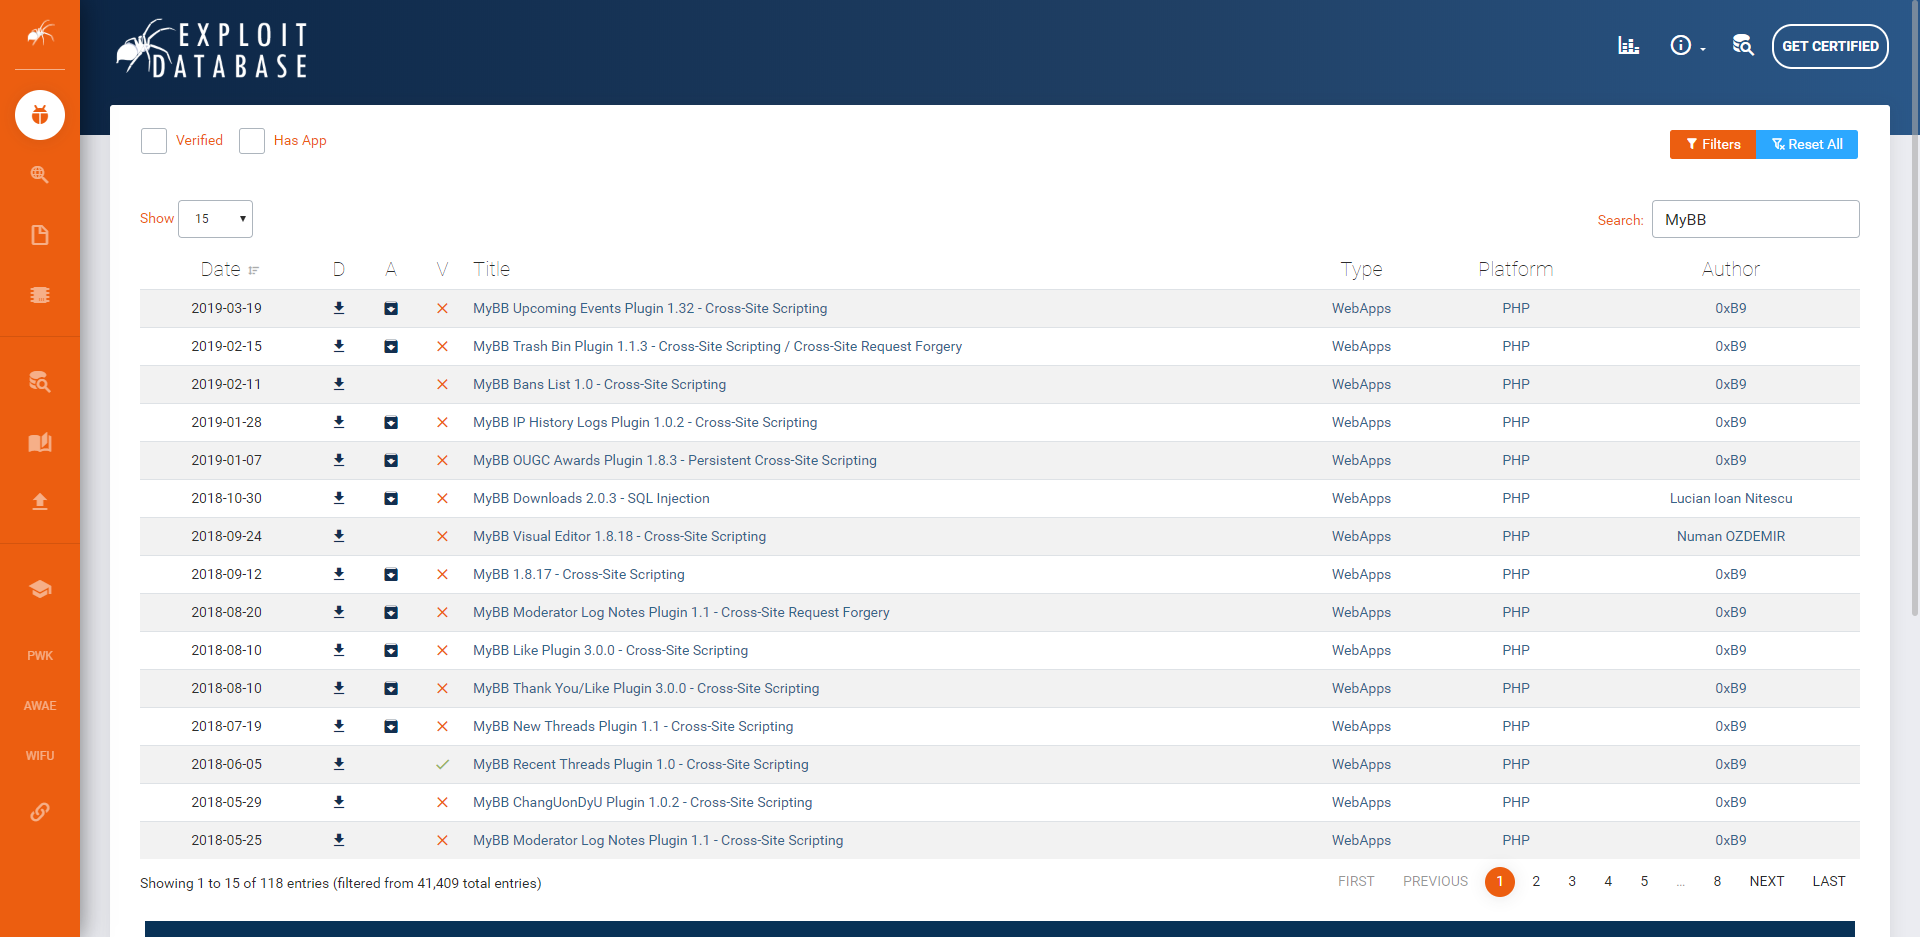Download the MyBB Trash Bin Plugin exploit
The height and width of the screenshot is (937, 1920).
(x=339, y=346)
